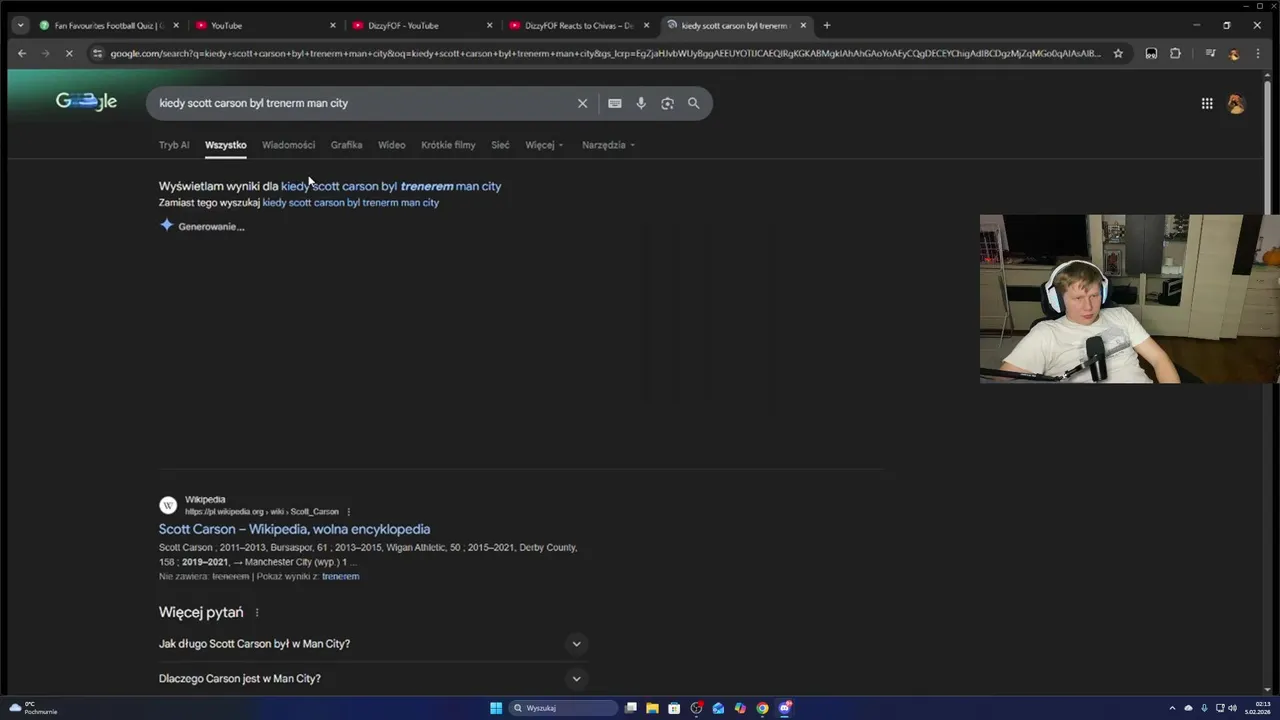Start voice search with the microphone
Image resolution: width=1280 pixels, height=720 pixels.
pyautogui.click(x=641, y=103)
